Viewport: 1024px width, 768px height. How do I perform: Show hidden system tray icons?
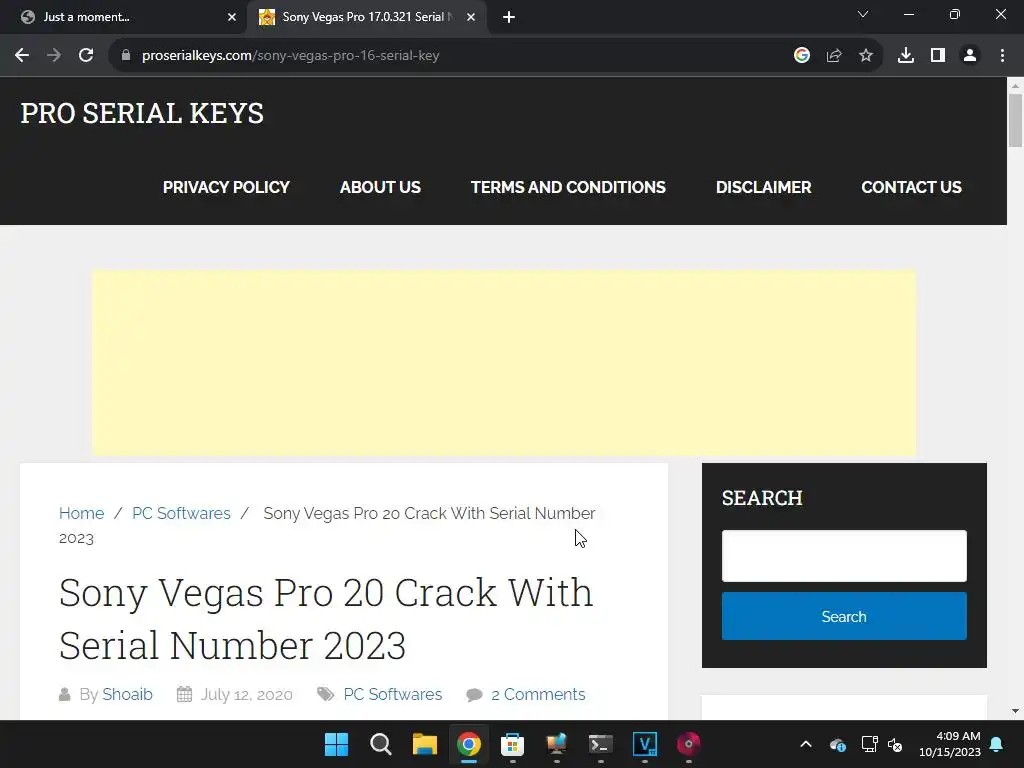pos(806,744)
